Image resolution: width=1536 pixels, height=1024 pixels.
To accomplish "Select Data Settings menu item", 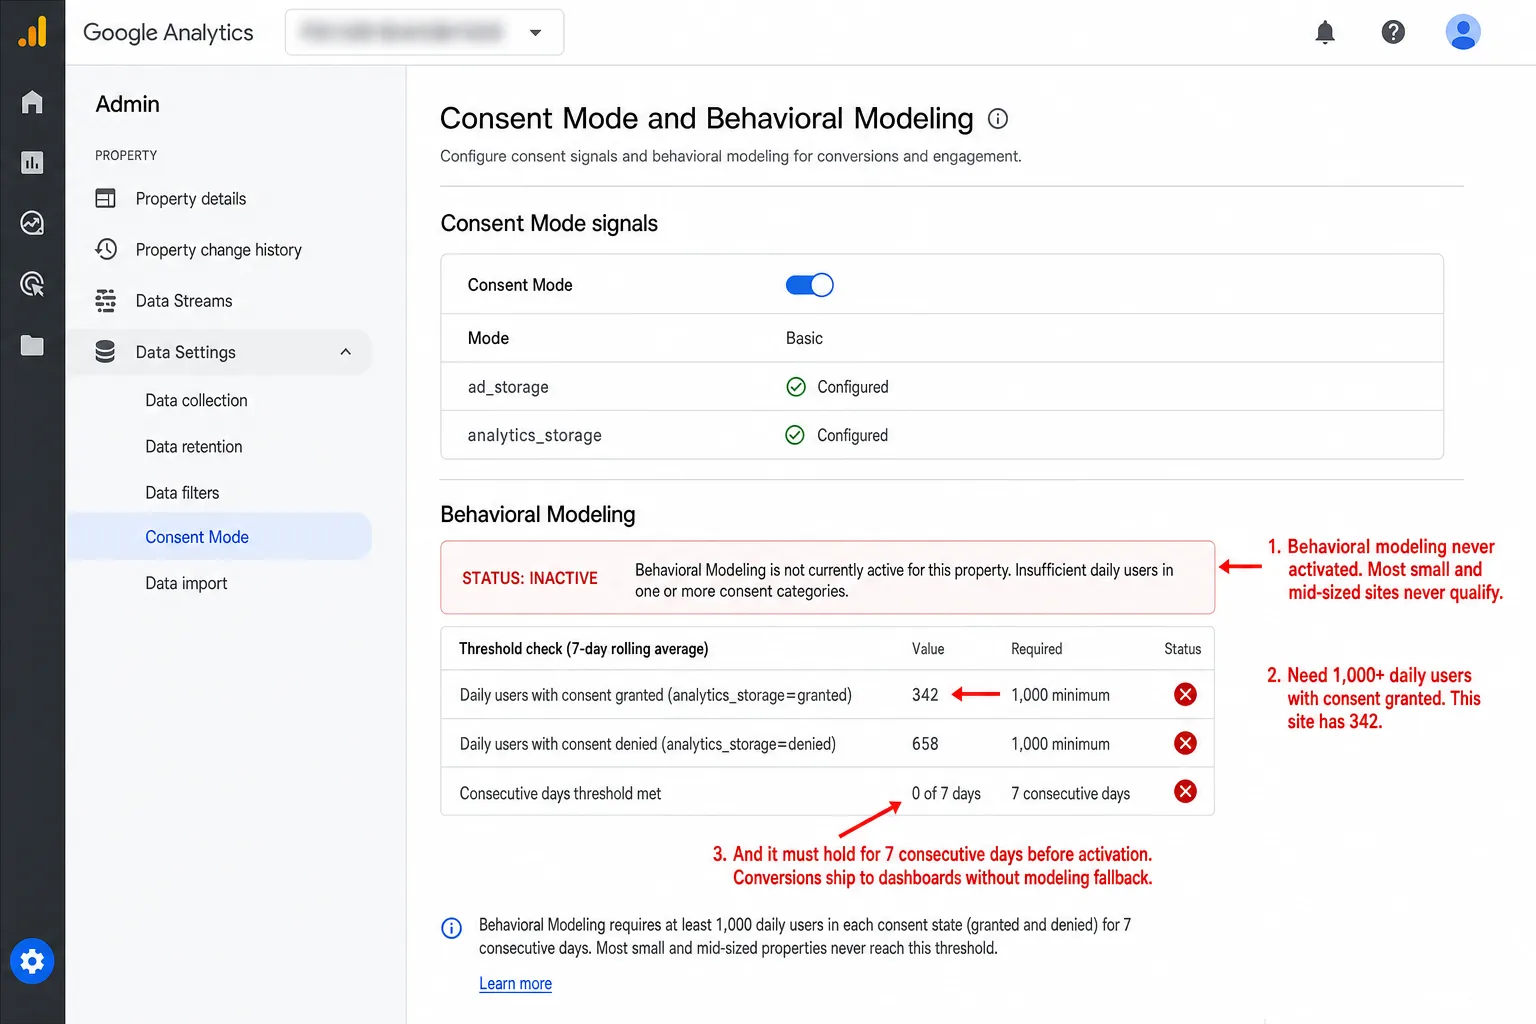I will pos(218,352).
